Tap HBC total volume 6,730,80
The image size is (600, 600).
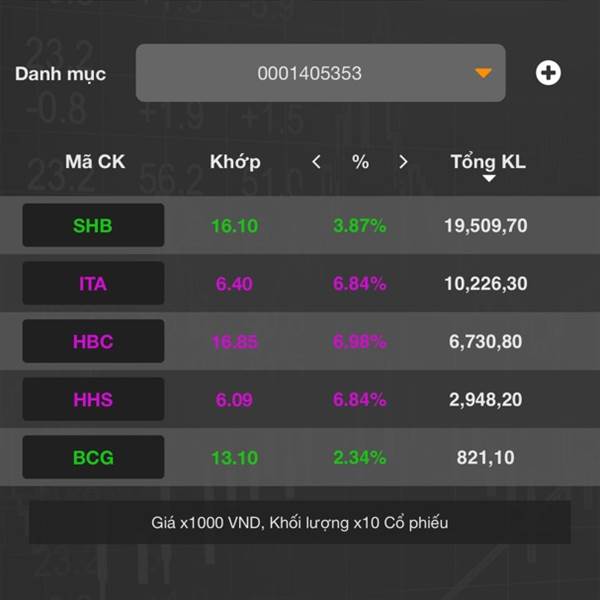tap(485, 342)
